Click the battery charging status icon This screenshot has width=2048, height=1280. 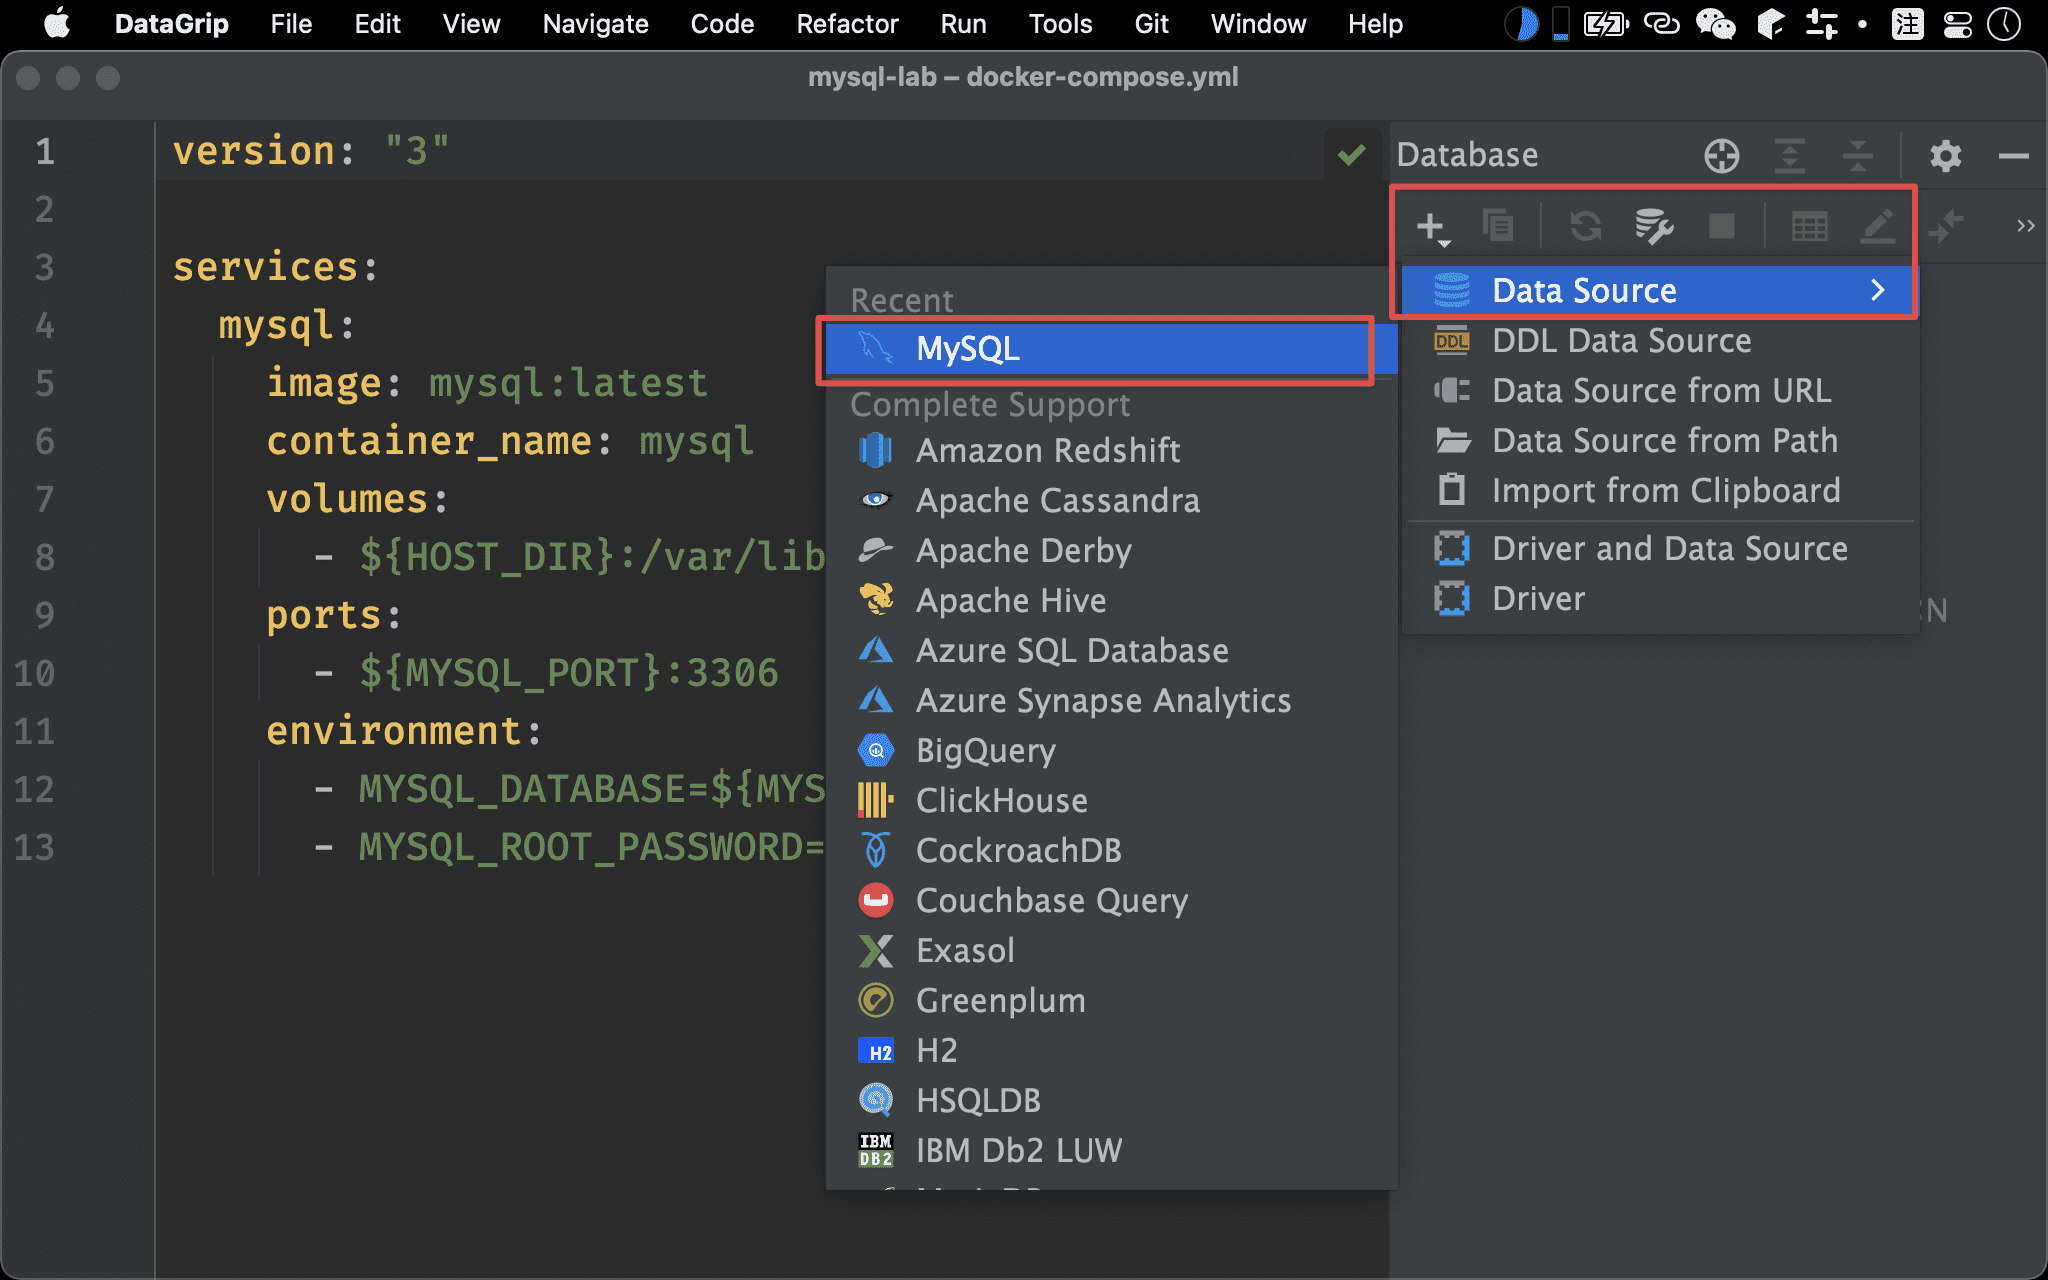[1606, 24]
